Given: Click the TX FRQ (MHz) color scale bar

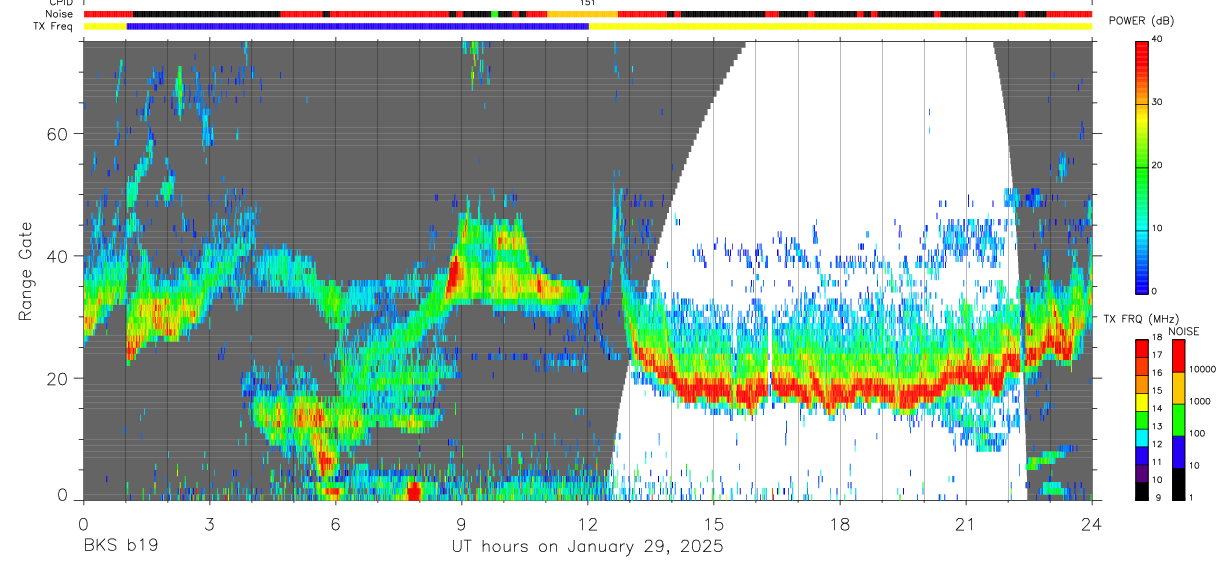Looking at the screenshot, I should [x=1142, y=418].
